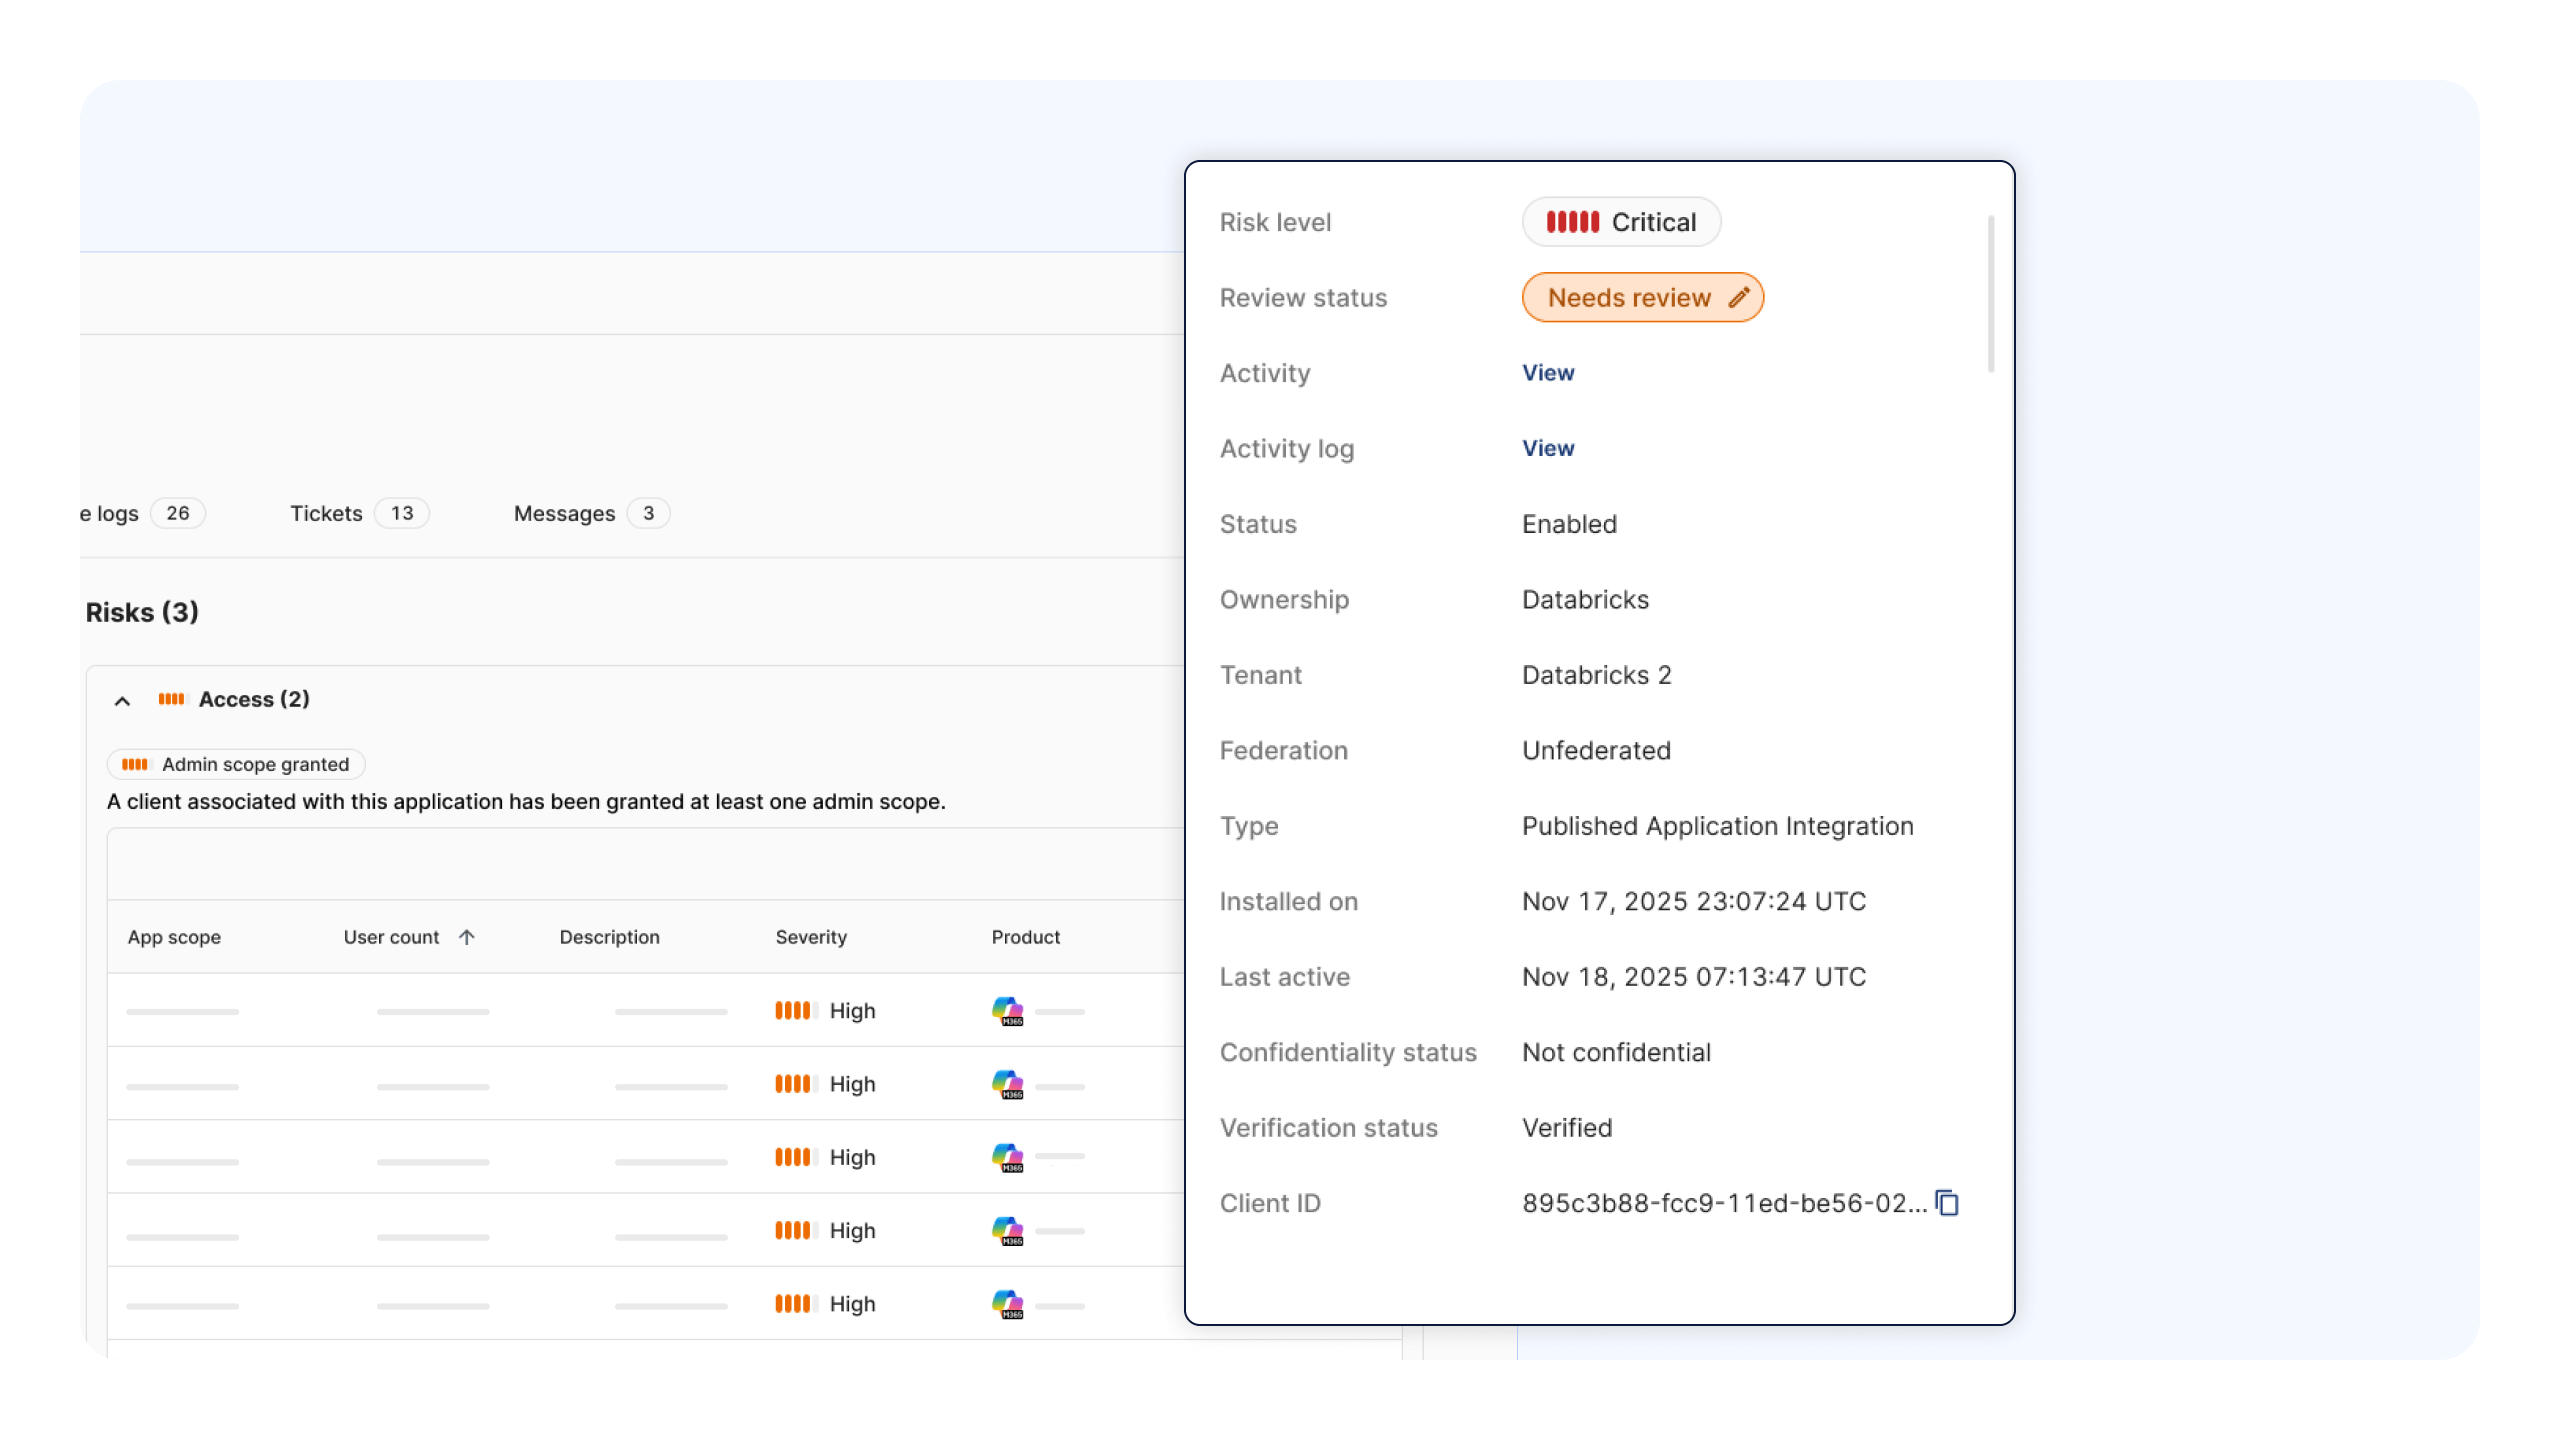Click the Critical risk level bars icon
This screenshot has height=1440, width=2560.
1572,222
